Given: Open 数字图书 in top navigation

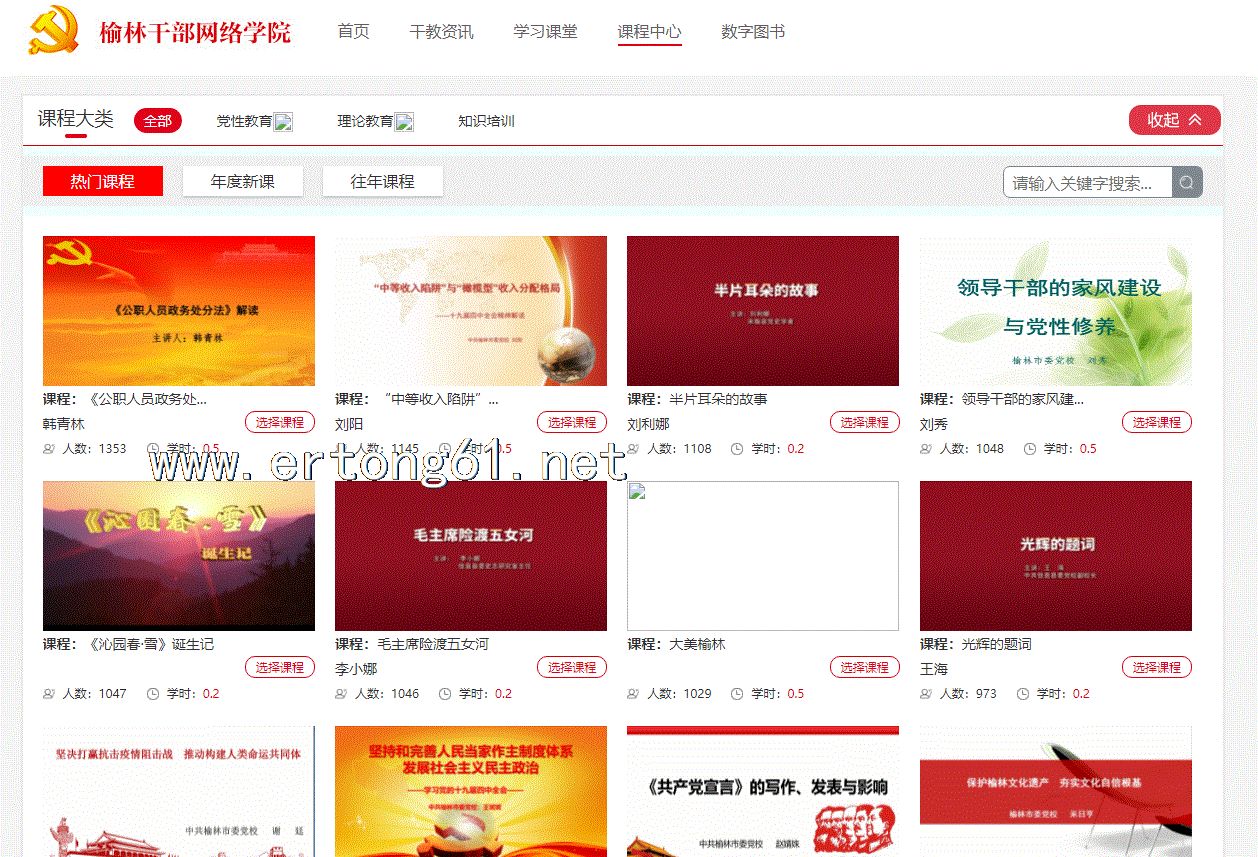Looking at the screenshot, I should [x=752, y=32].
